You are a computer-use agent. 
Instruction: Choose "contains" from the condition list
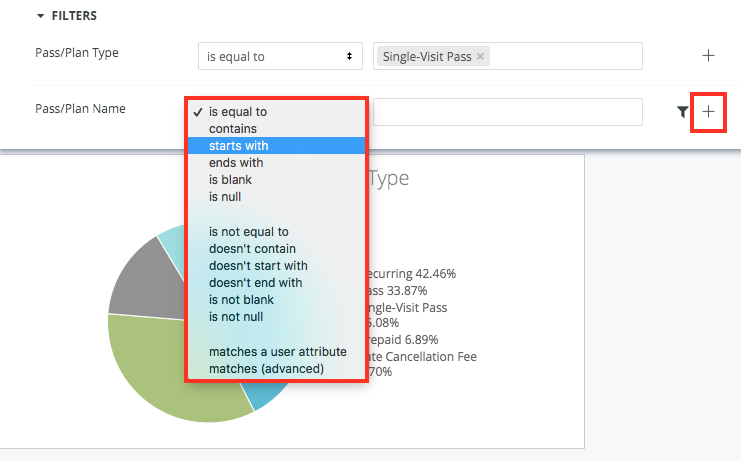(x=233, y=128)
